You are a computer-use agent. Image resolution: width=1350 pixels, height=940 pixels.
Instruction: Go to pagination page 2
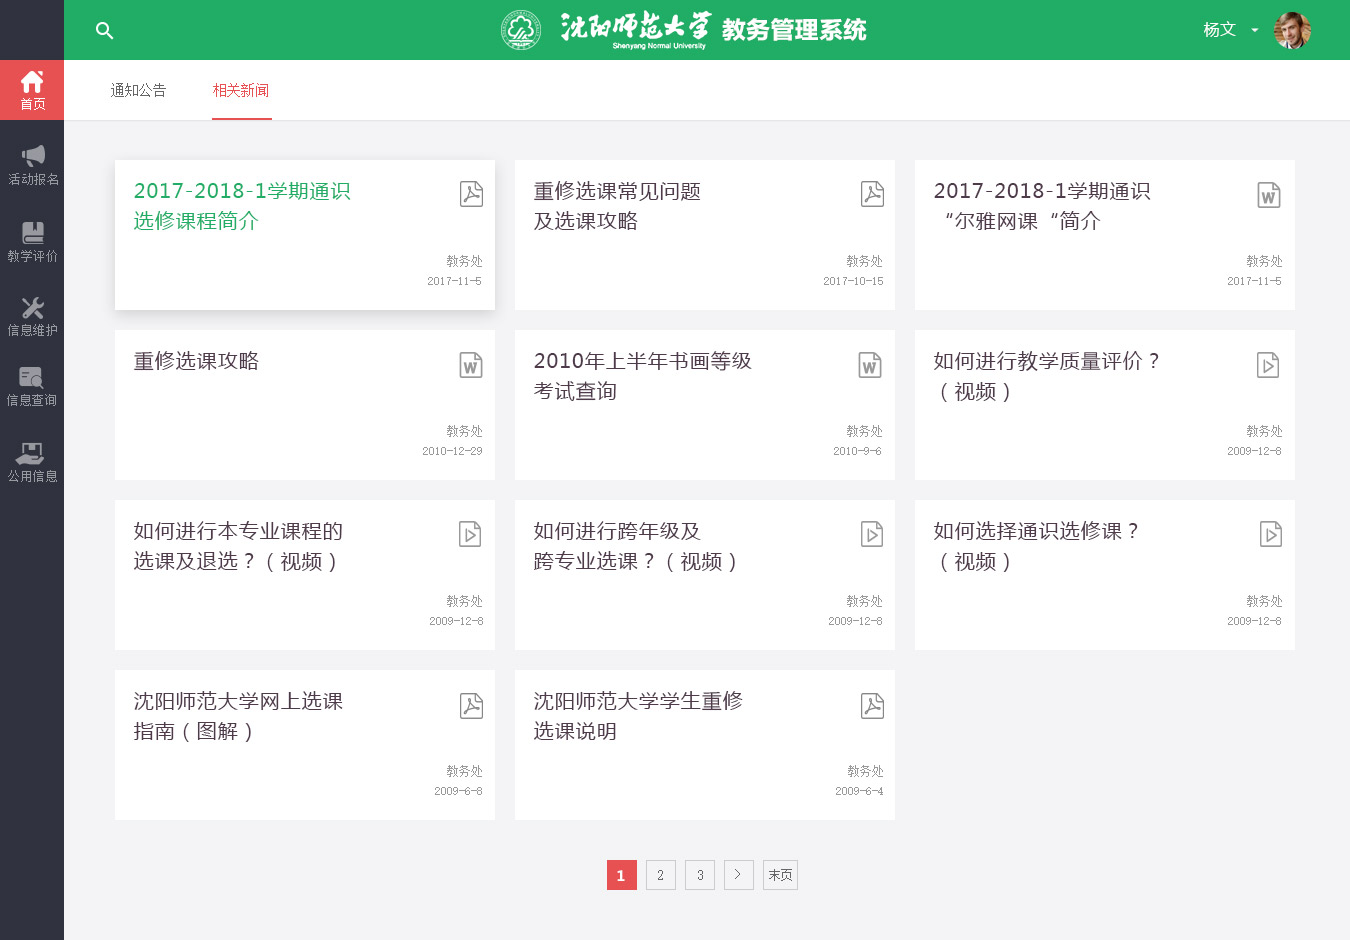click(660, 875)
